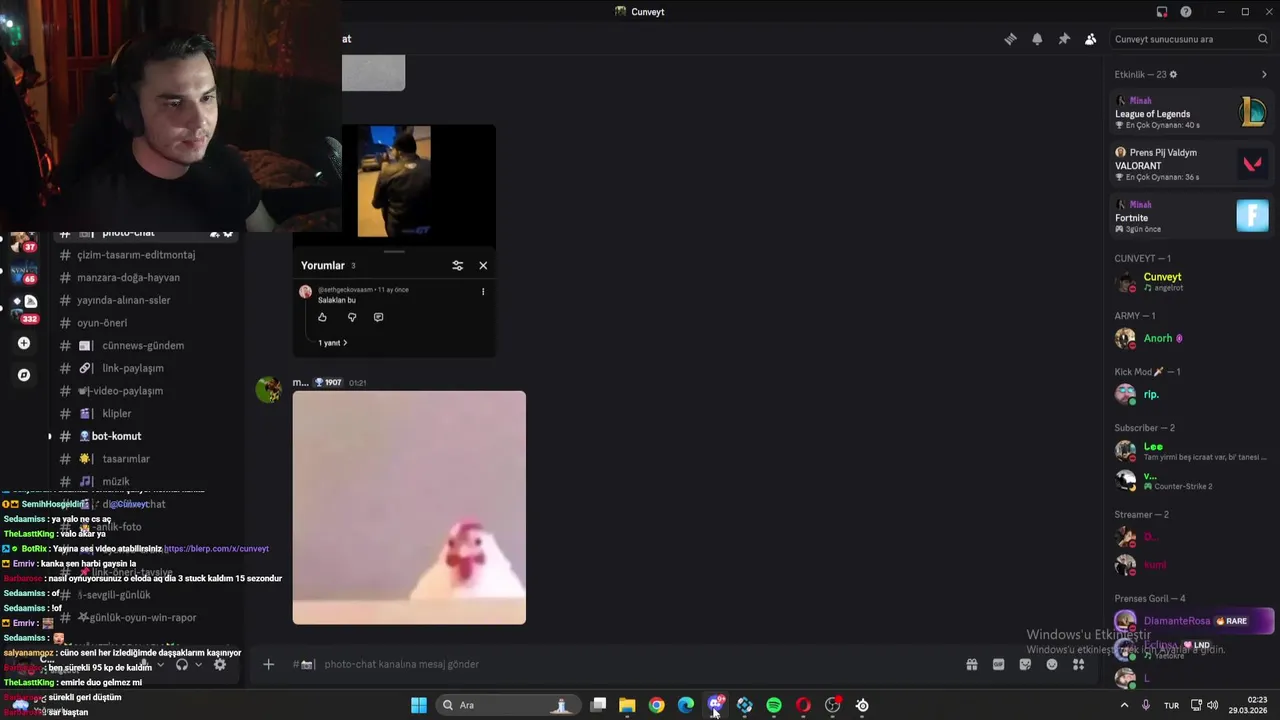1280x720 pixels.
Task: Reply to the 'Salakları bu' comment
Action: [378, 317]
